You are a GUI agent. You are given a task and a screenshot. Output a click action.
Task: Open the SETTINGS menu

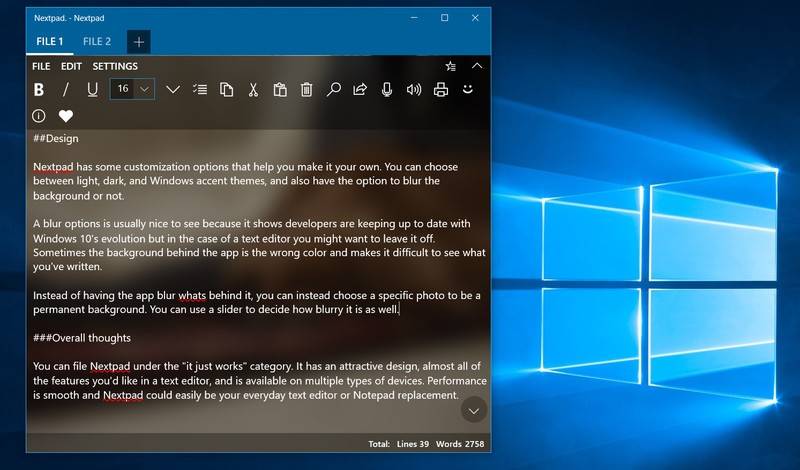115,66
